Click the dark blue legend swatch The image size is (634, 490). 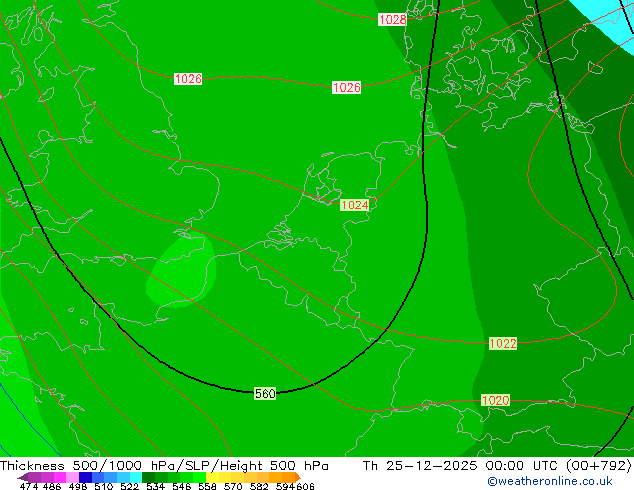click(x=85, y=477)
